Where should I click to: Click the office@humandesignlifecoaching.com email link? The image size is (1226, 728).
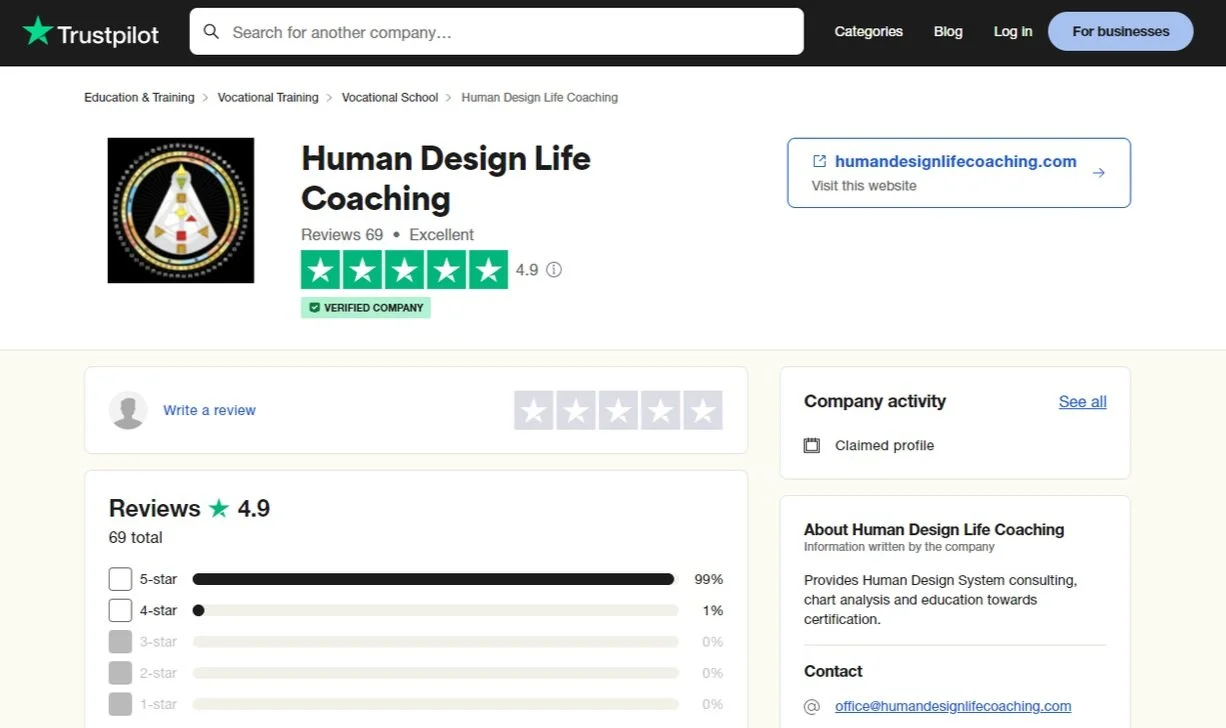point(953,706)
